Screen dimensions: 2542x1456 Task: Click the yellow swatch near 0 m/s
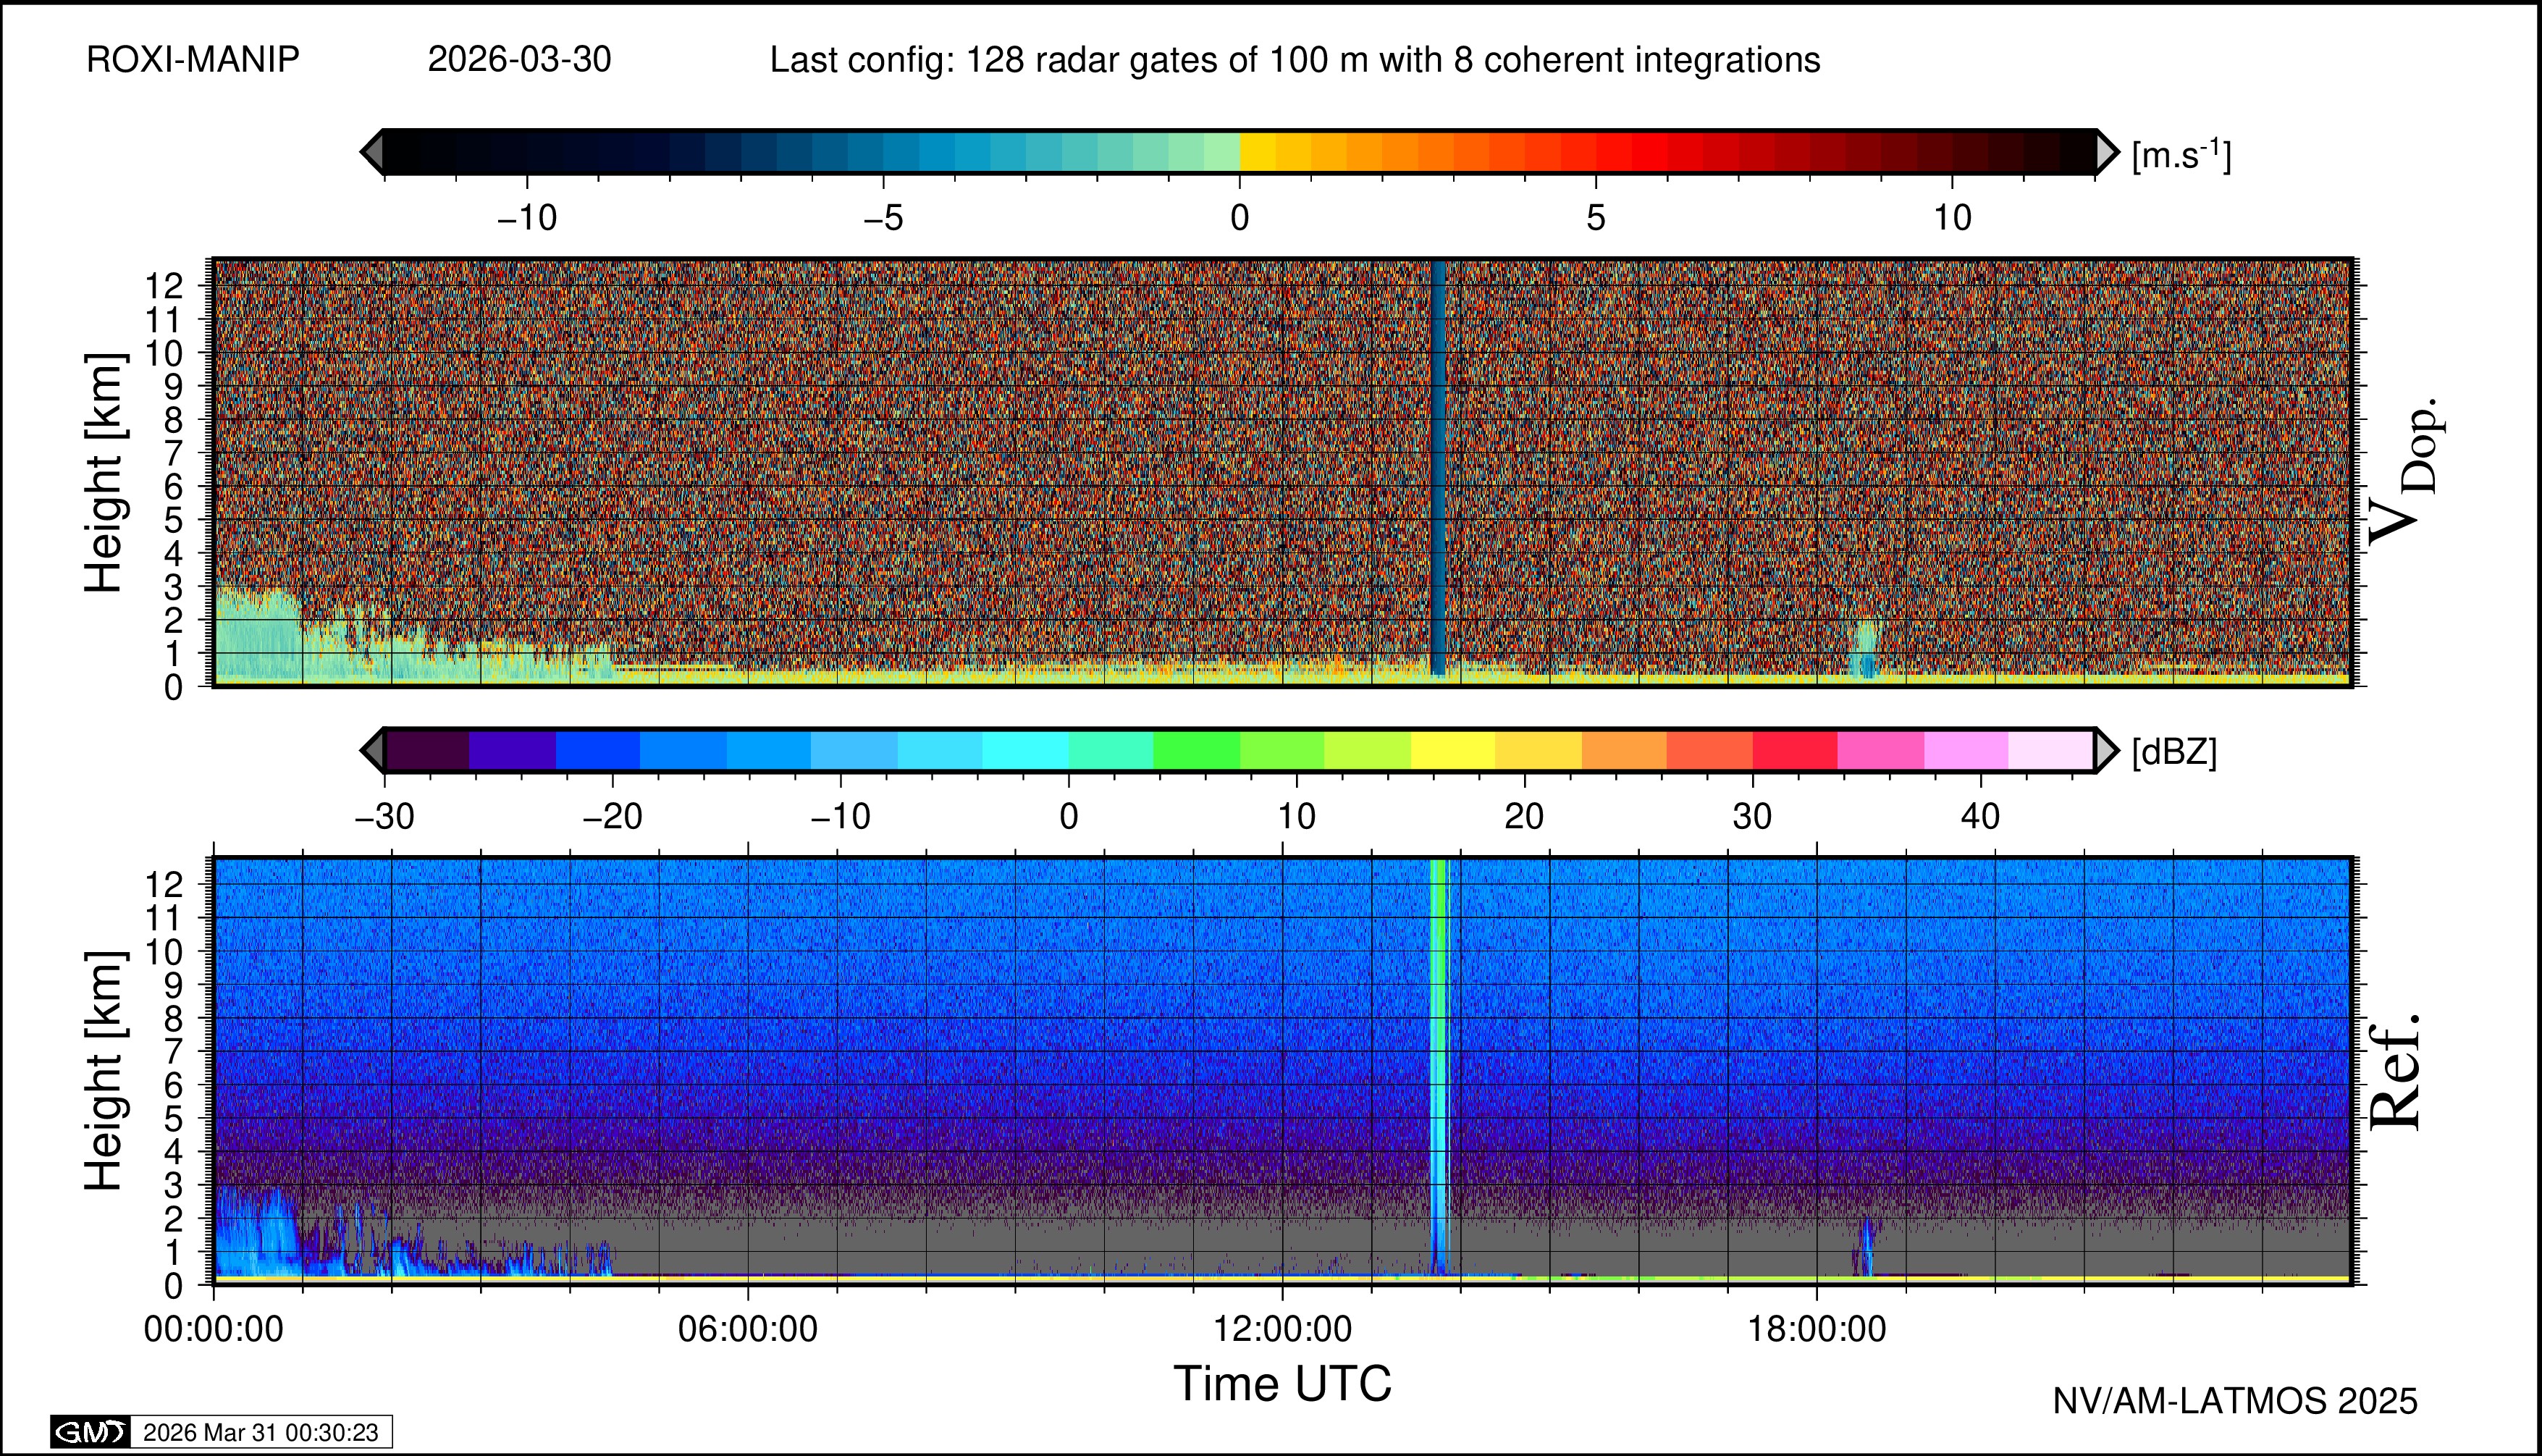[x=1257, y=152]
